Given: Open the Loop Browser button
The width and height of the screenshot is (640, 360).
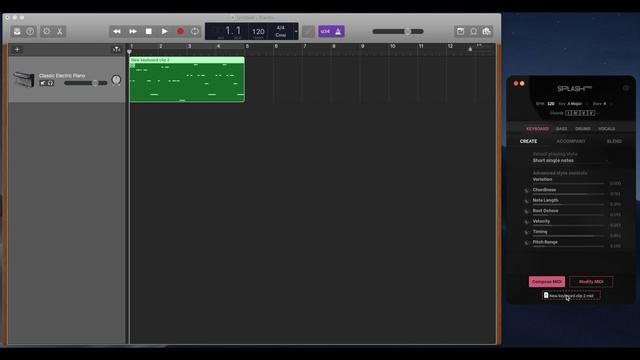Looking at the screenshot, I should tap(473, 31).
